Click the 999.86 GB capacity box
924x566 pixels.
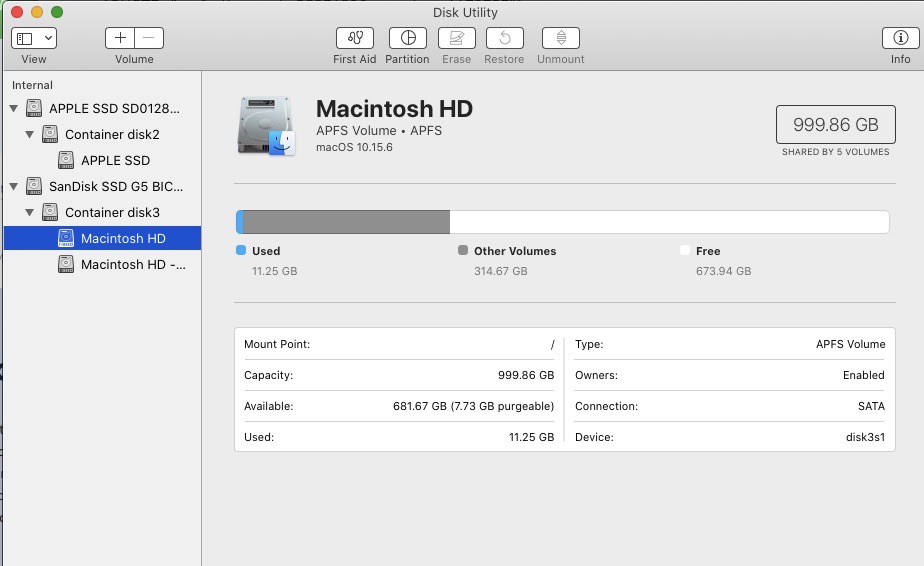tap(836, 124)
